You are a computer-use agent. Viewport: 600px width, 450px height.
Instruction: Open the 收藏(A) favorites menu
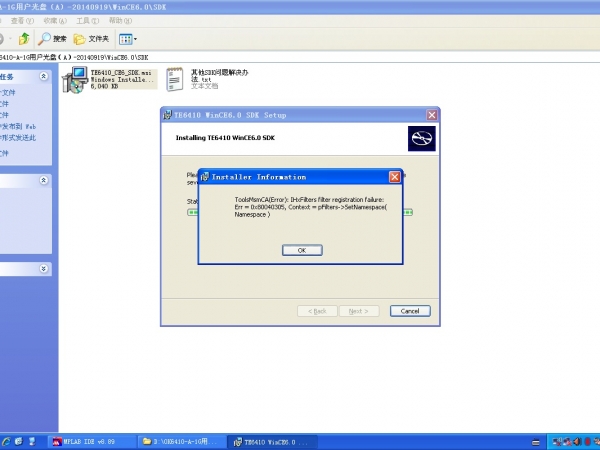tap(53, 20)
